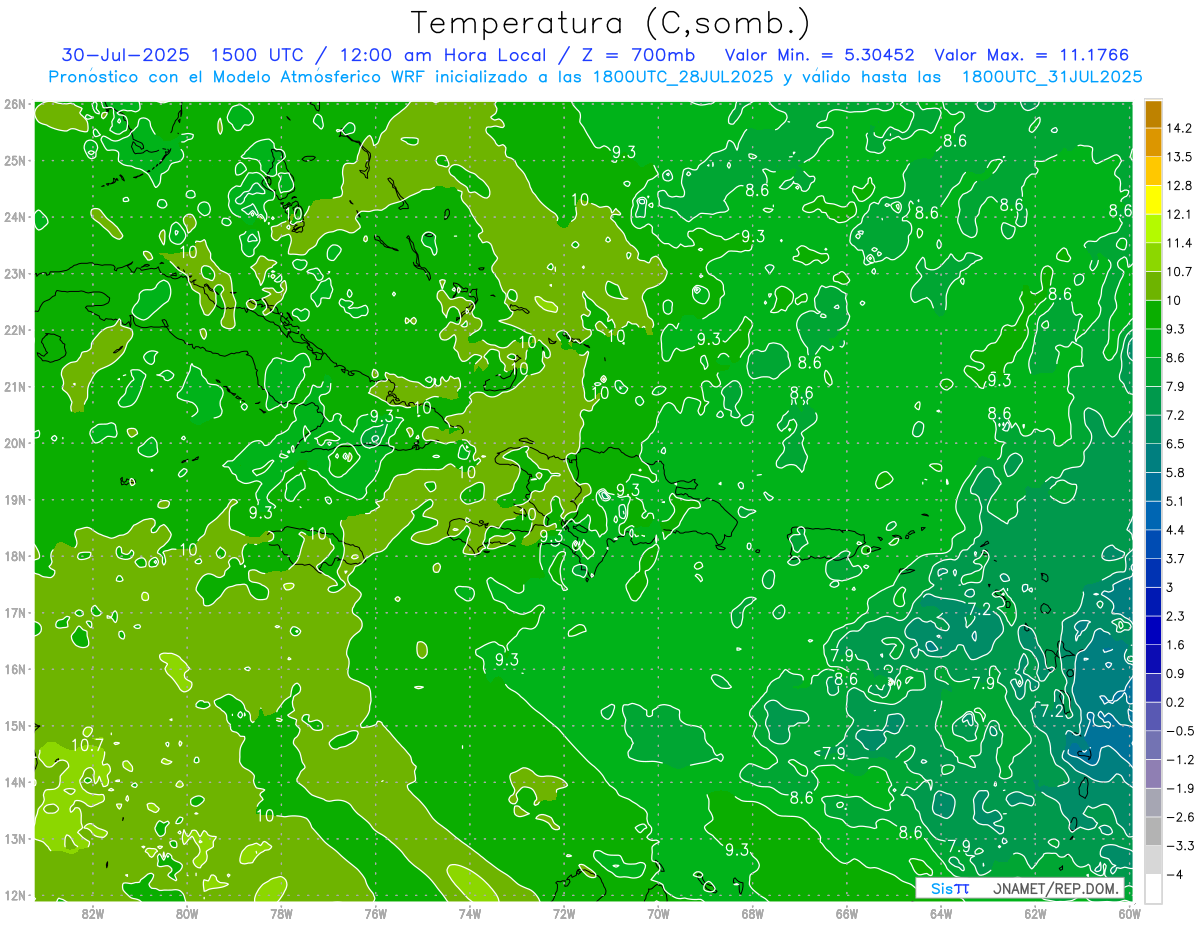
Task: Click the 70W longitude axis label
Action: [x=658, y=913]
